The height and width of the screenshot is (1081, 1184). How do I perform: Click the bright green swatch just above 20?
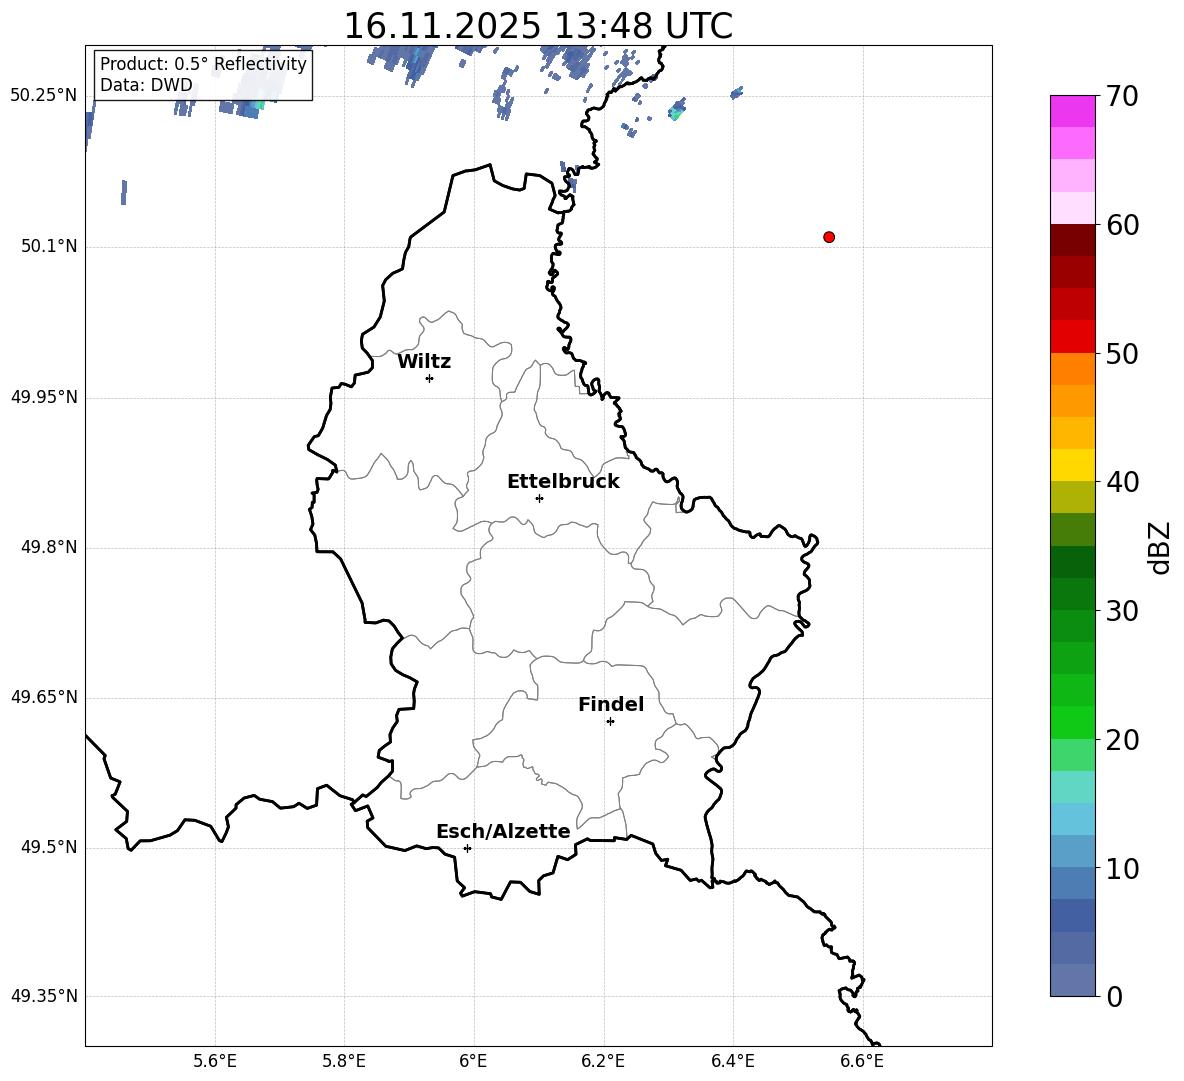[1072, 722]
